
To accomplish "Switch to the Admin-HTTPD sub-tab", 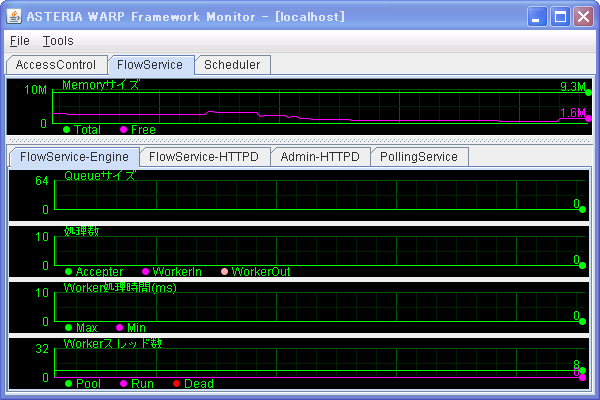I will coord(320,157).
